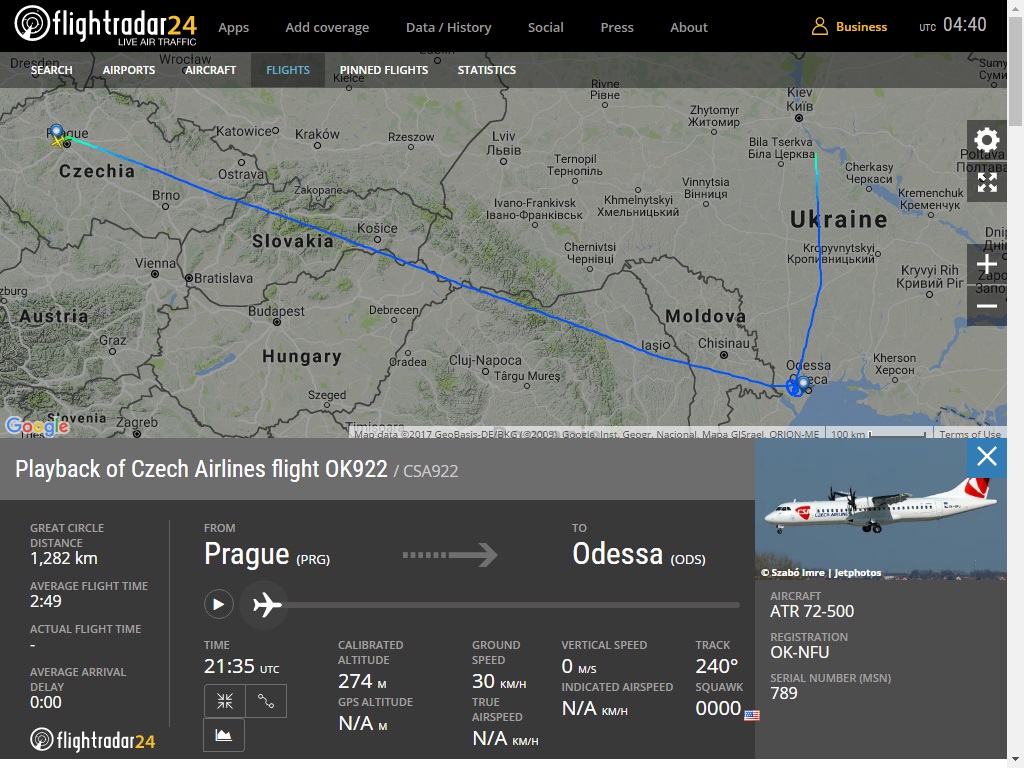Open the Press page link
Viewport: 1024px width, 768px height.
pos(617,27)
